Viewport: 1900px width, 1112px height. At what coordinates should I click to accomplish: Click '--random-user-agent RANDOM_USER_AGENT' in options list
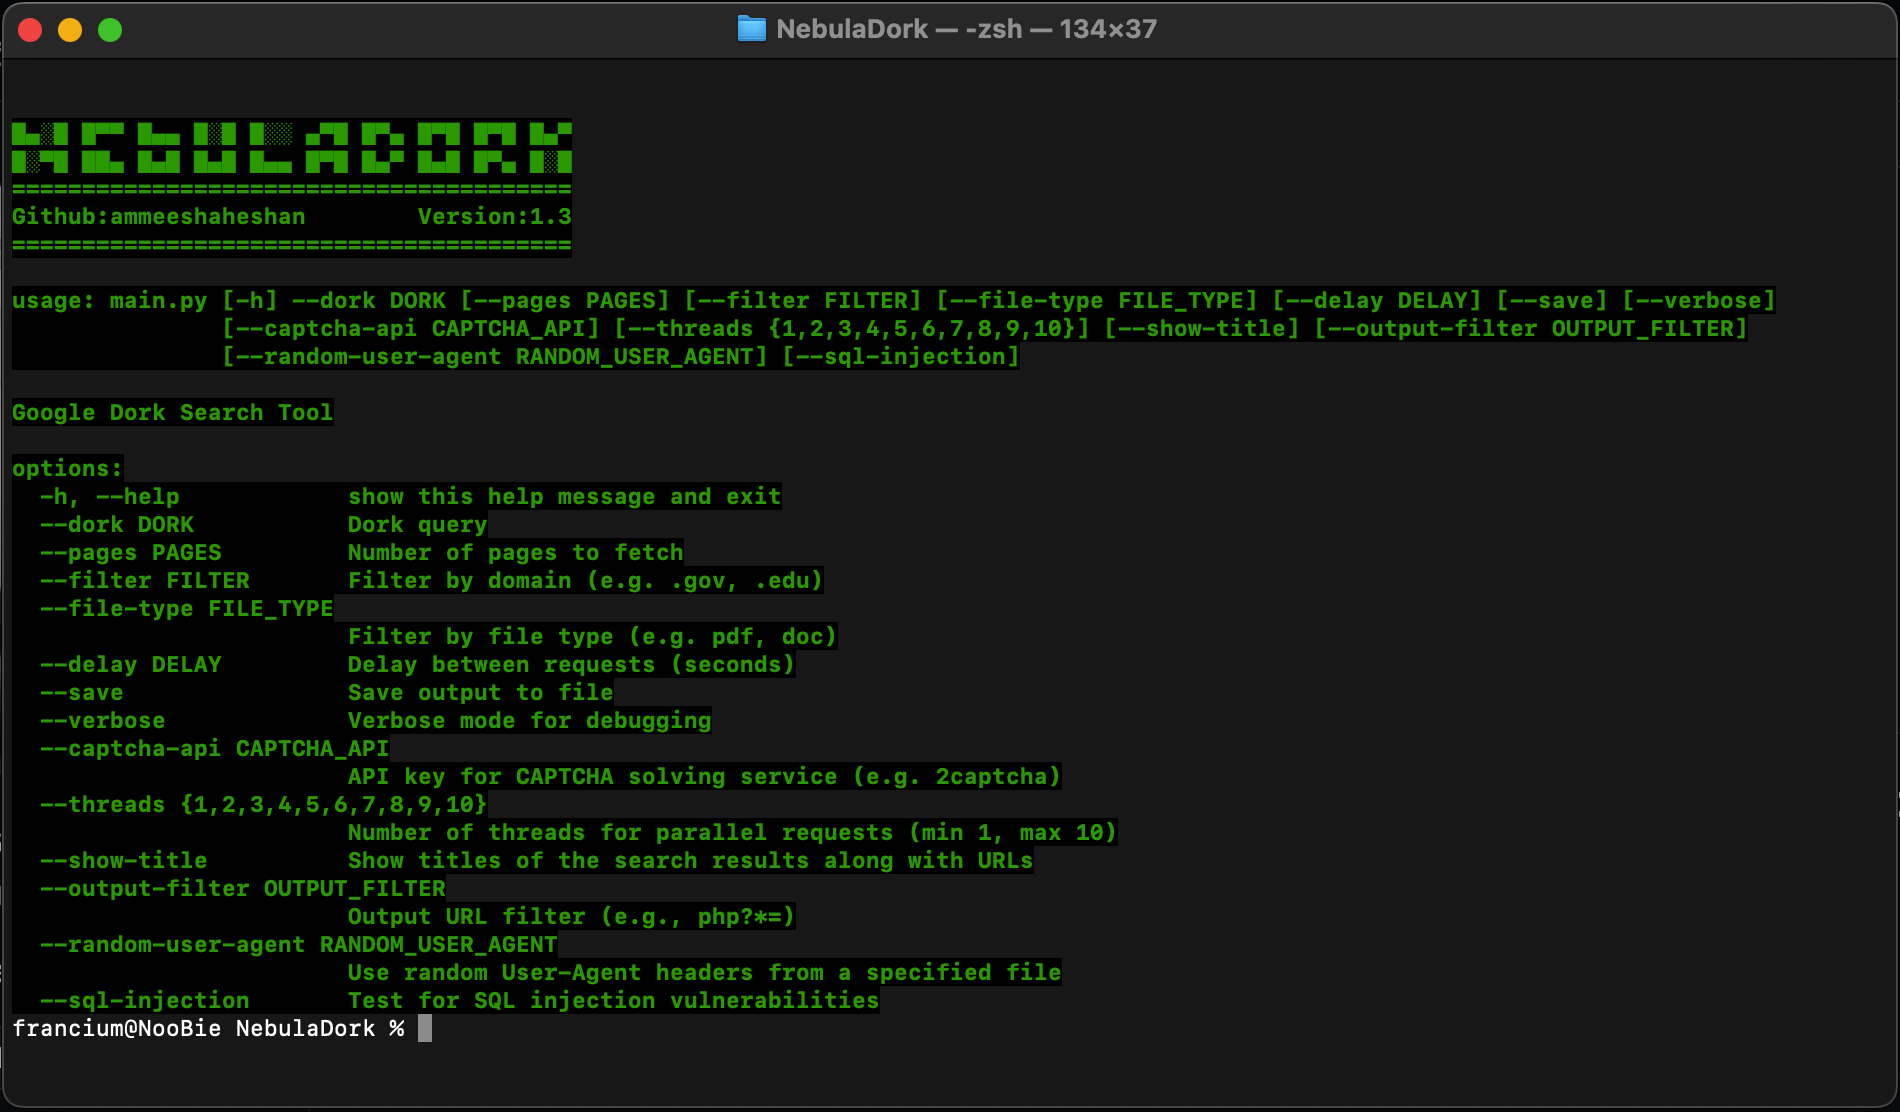[x=299, y=944]
